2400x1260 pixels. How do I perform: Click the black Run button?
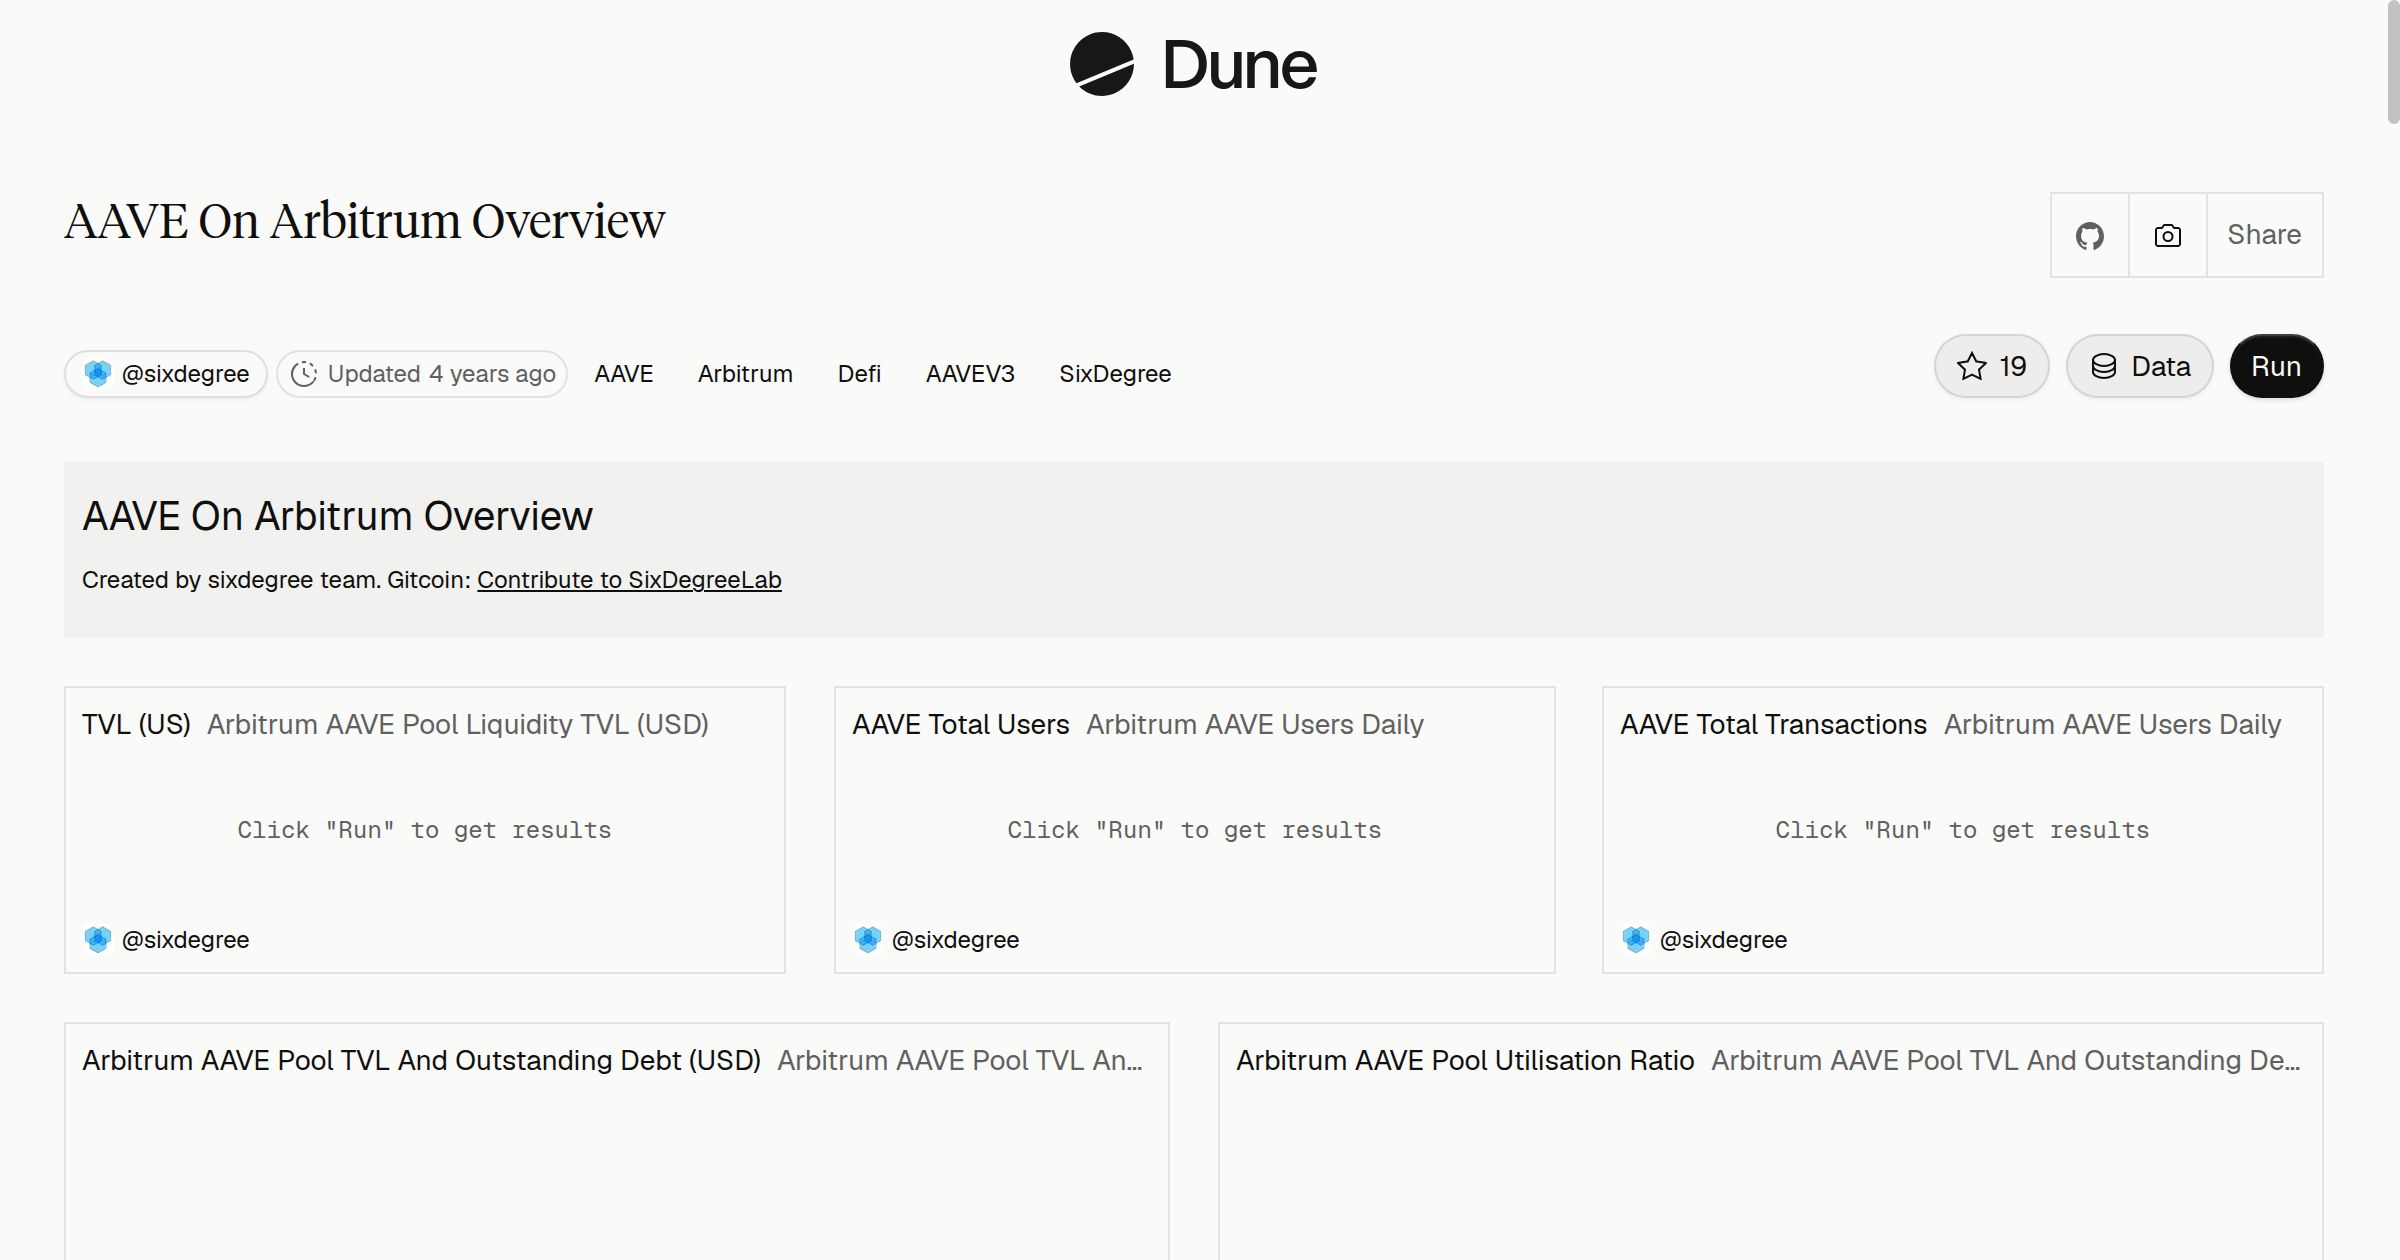point(2276,366)
